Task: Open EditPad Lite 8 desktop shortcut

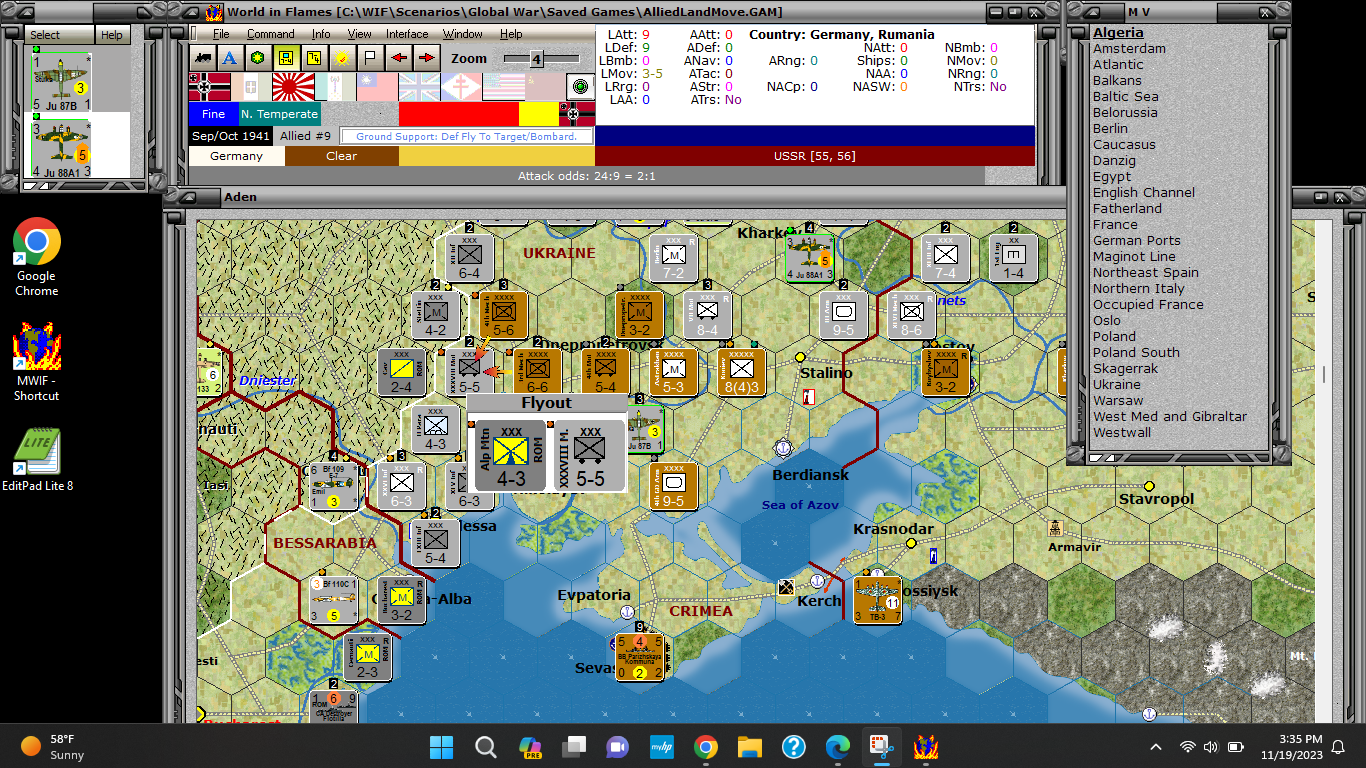Action: coord(37,459)
